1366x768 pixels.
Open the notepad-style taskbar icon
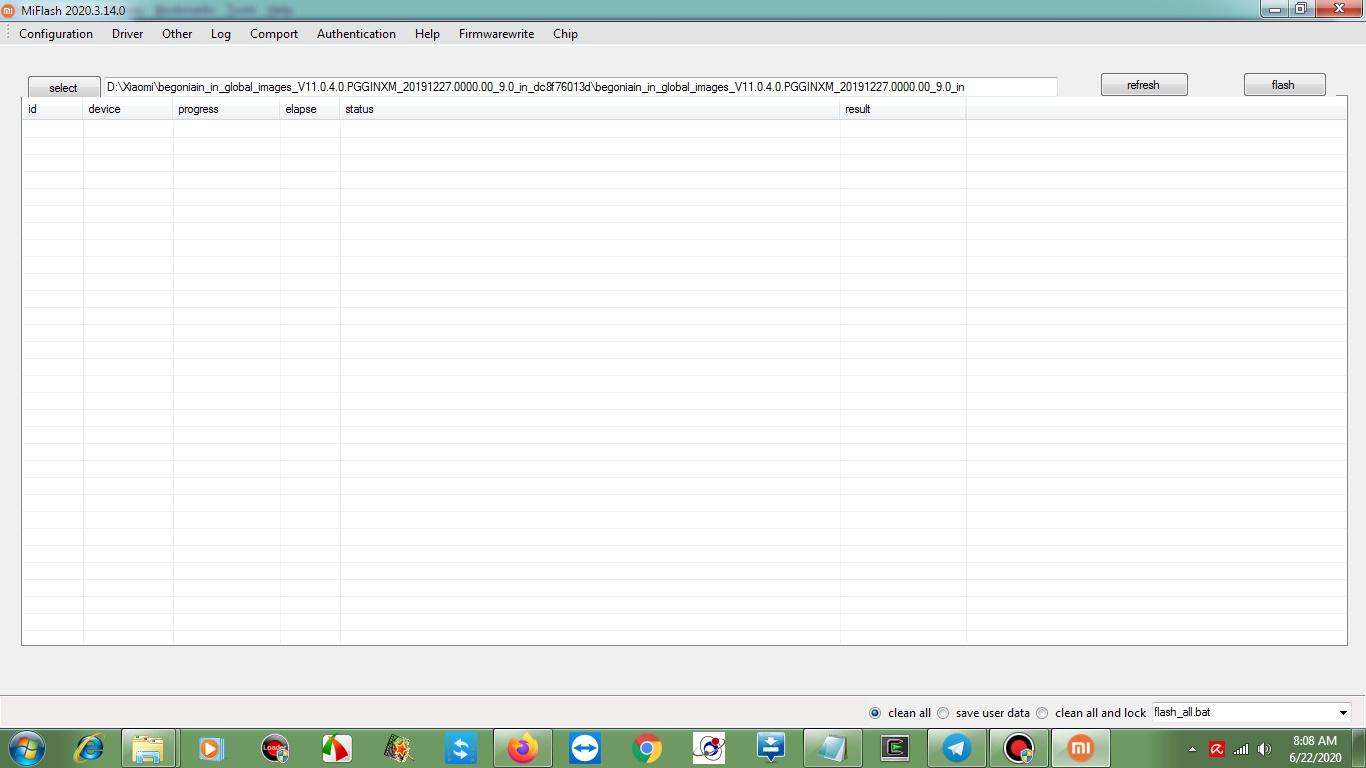tap(832, 748)
